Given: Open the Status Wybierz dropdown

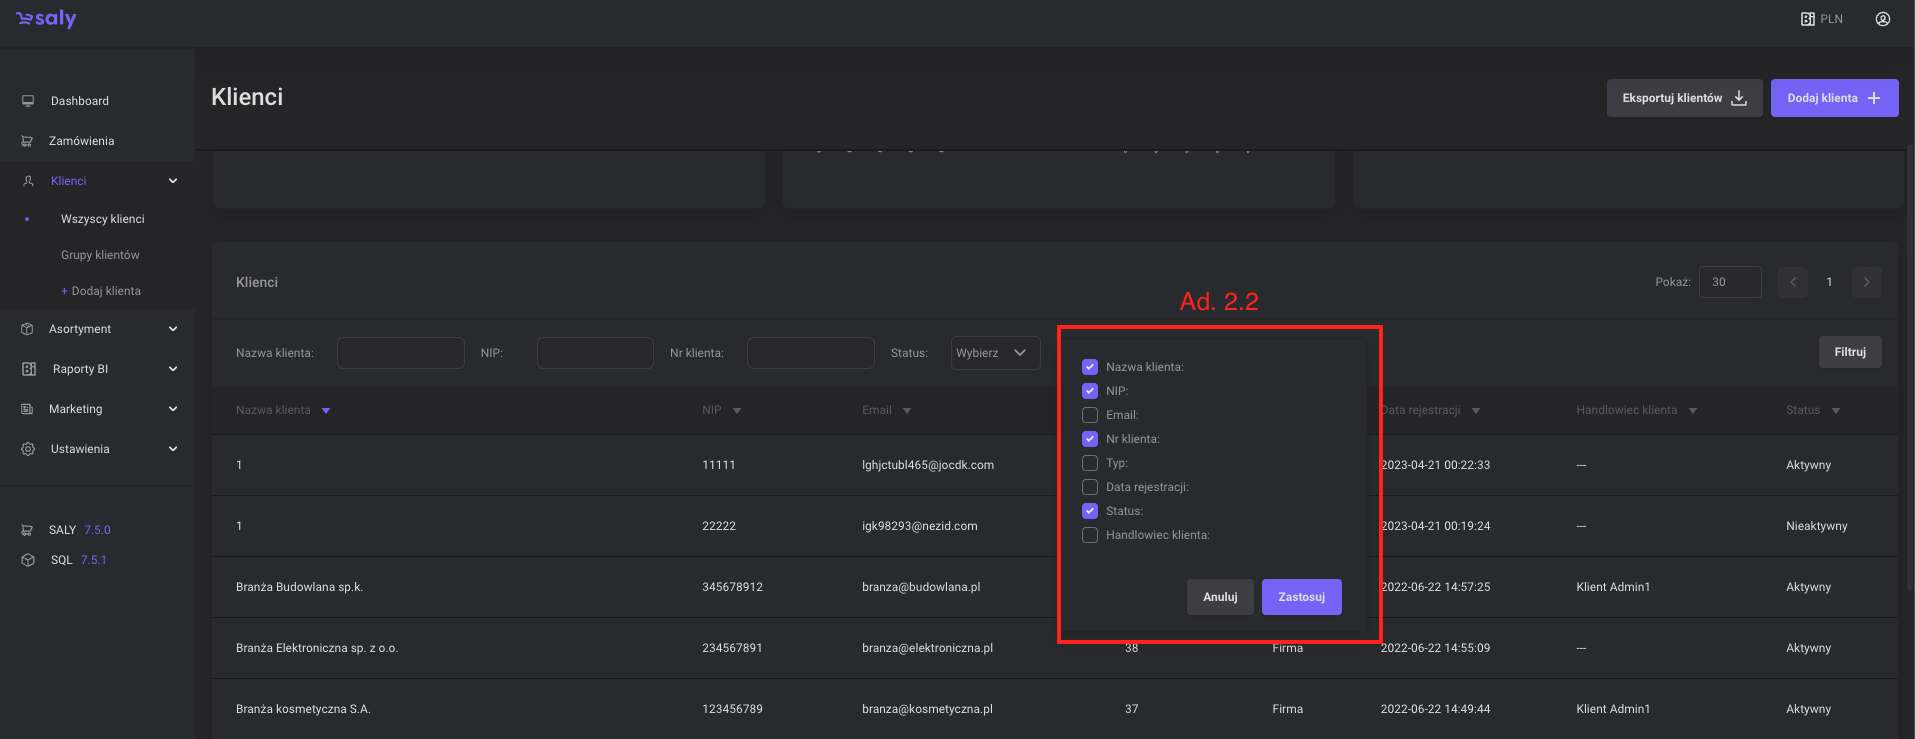Looking at the screenshot, I should coord(995,353).
